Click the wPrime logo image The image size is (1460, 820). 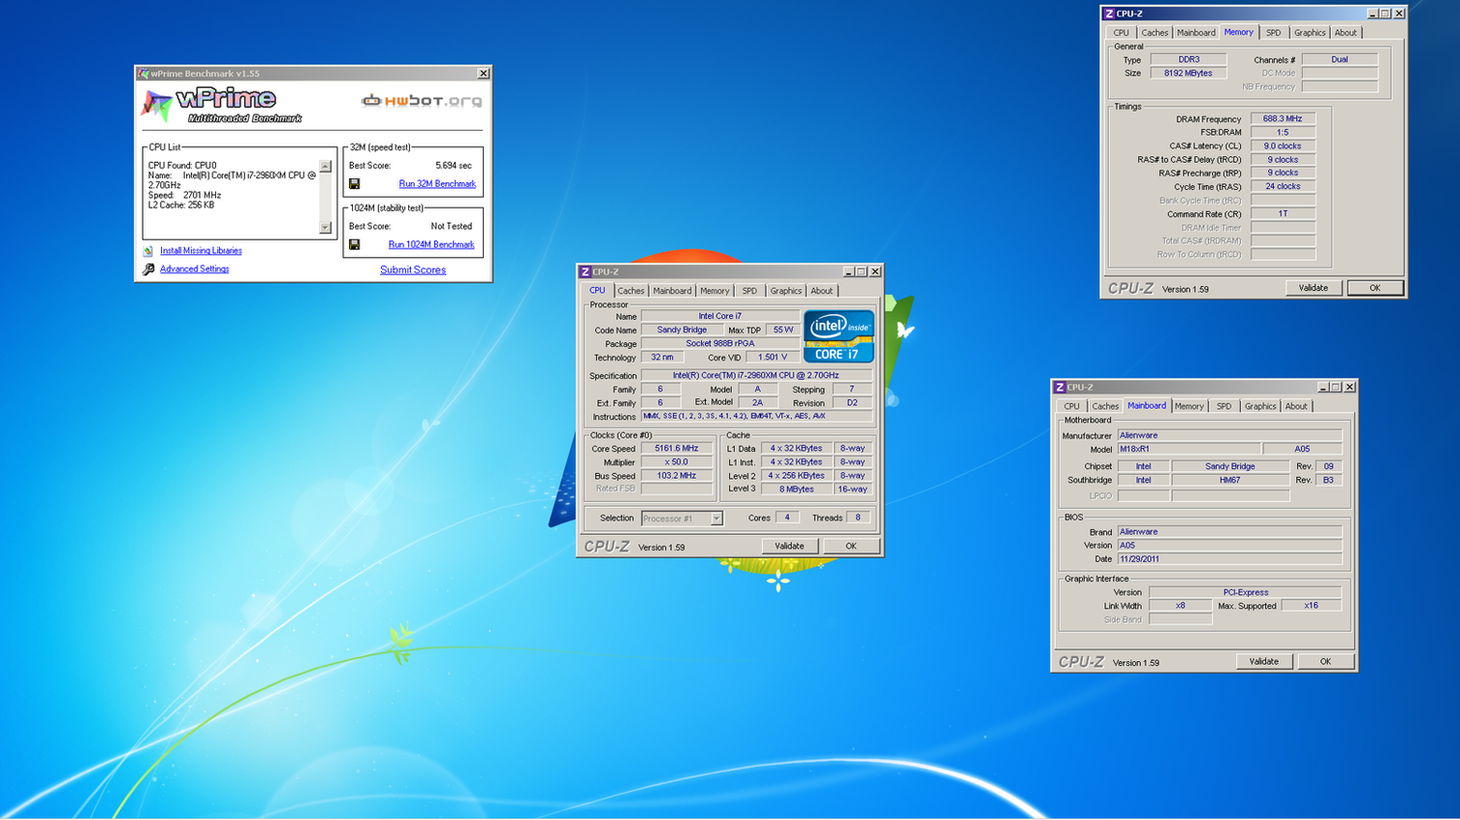point(222,105)
